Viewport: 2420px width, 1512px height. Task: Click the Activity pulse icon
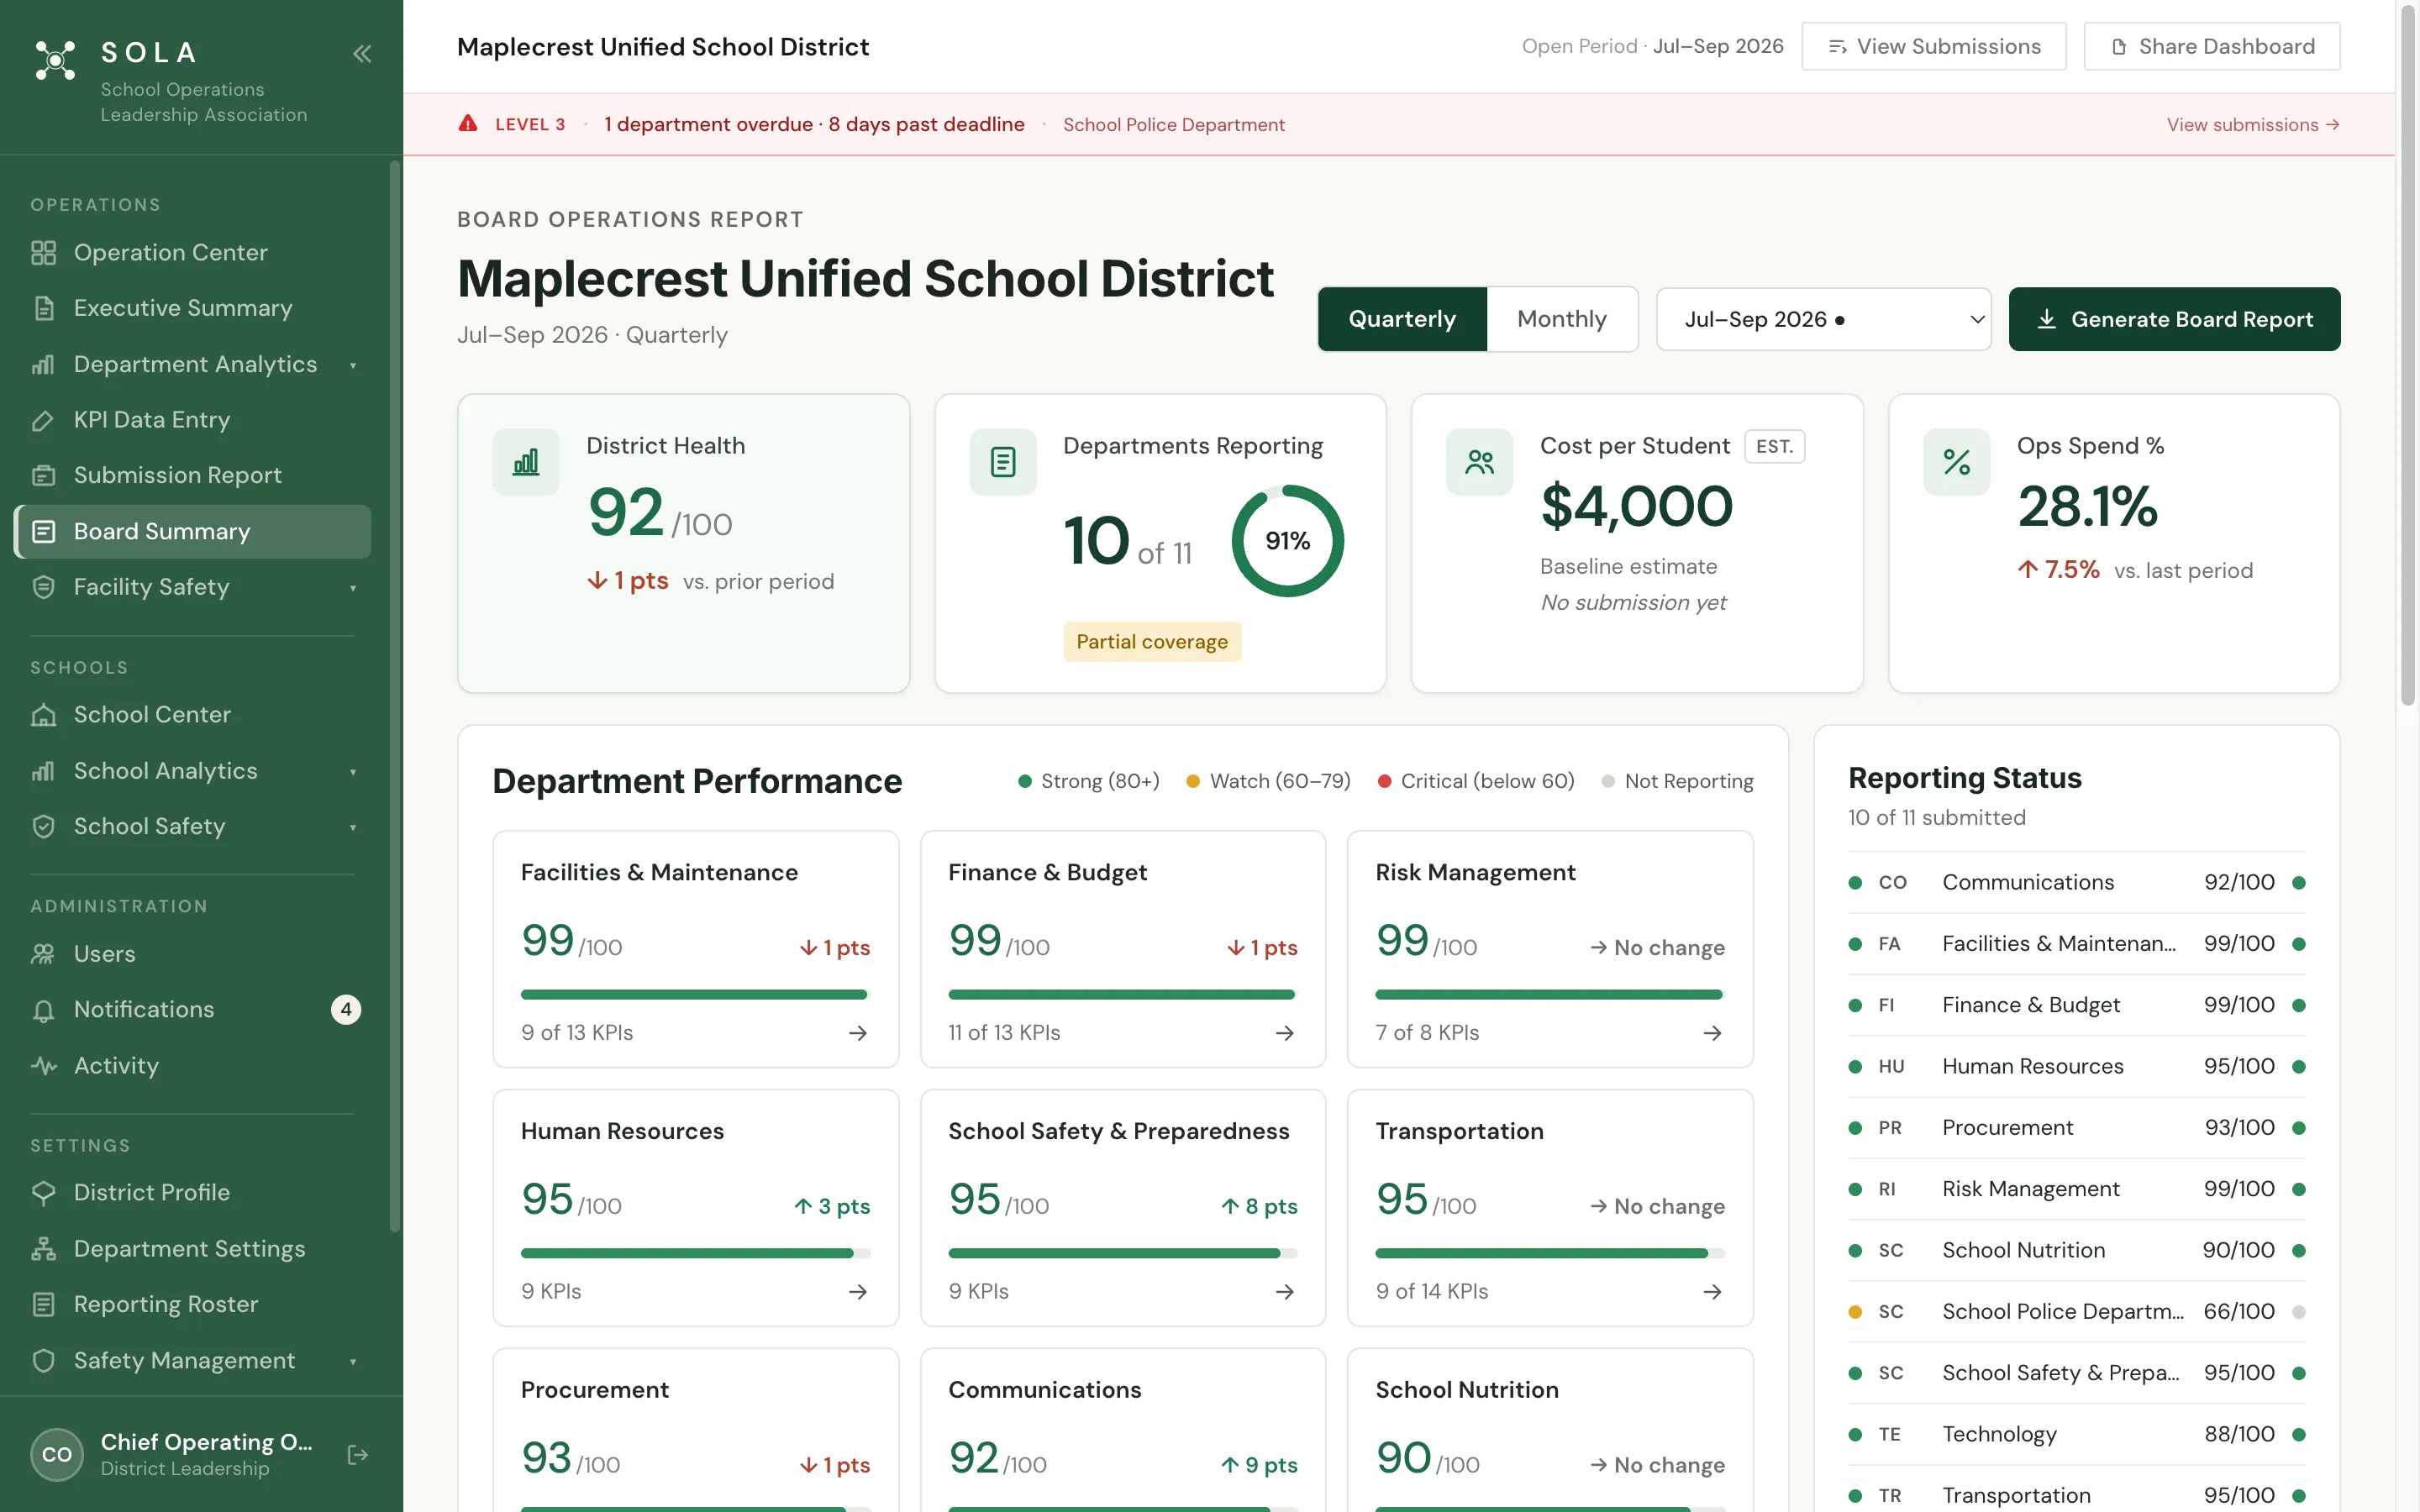pos(43,1066)
